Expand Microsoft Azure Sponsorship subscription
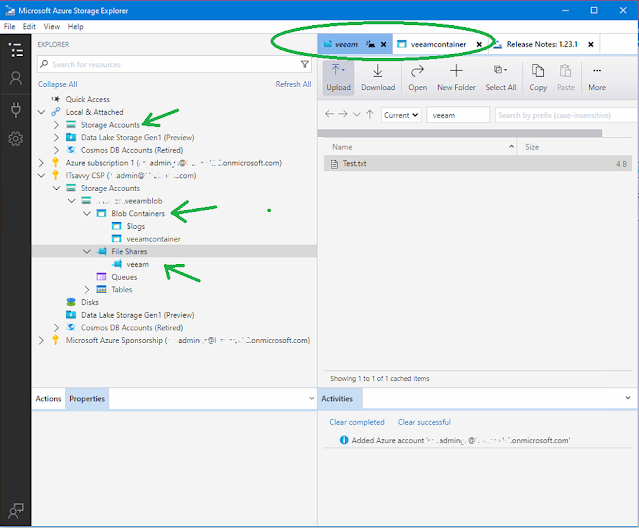The height and width of the screenshot is (528, 639). click(x=41, y=340)
